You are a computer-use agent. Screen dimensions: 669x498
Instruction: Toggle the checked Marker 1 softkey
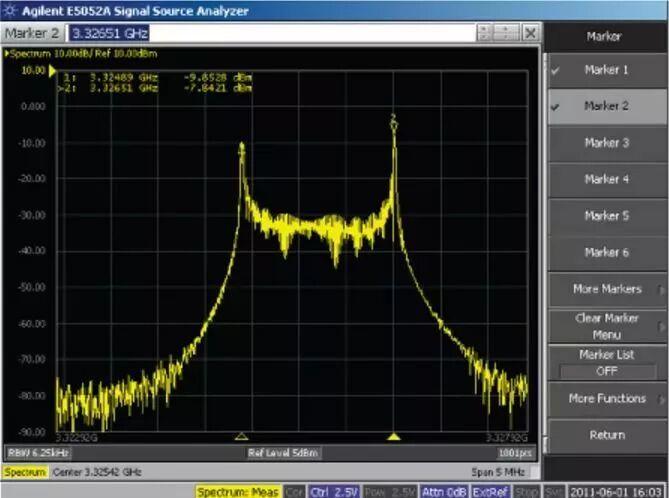(x=607, y=70)
